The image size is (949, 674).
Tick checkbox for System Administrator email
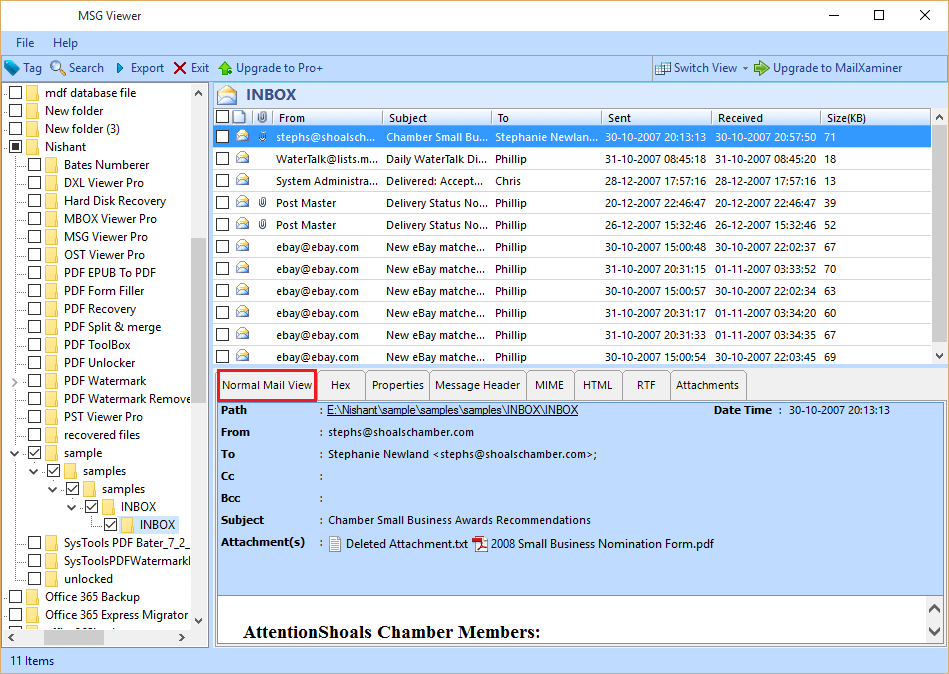pyautogui.click(x=223, y=180)
